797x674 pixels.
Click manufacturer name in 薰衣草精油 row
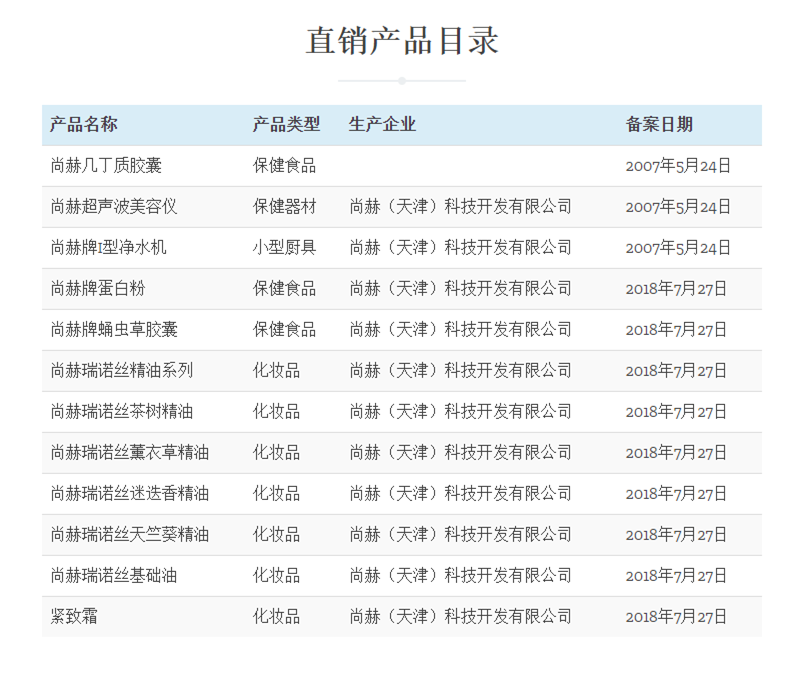click(x=461, y=453)
